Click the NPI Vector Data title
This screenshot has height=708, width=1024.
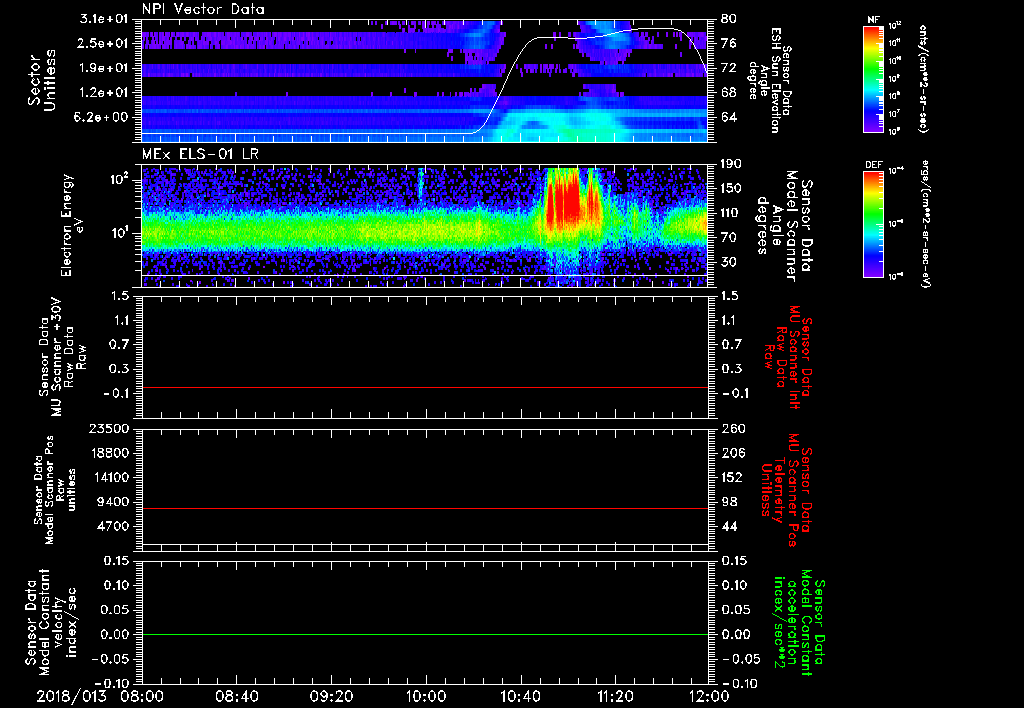tap(203, 9)
